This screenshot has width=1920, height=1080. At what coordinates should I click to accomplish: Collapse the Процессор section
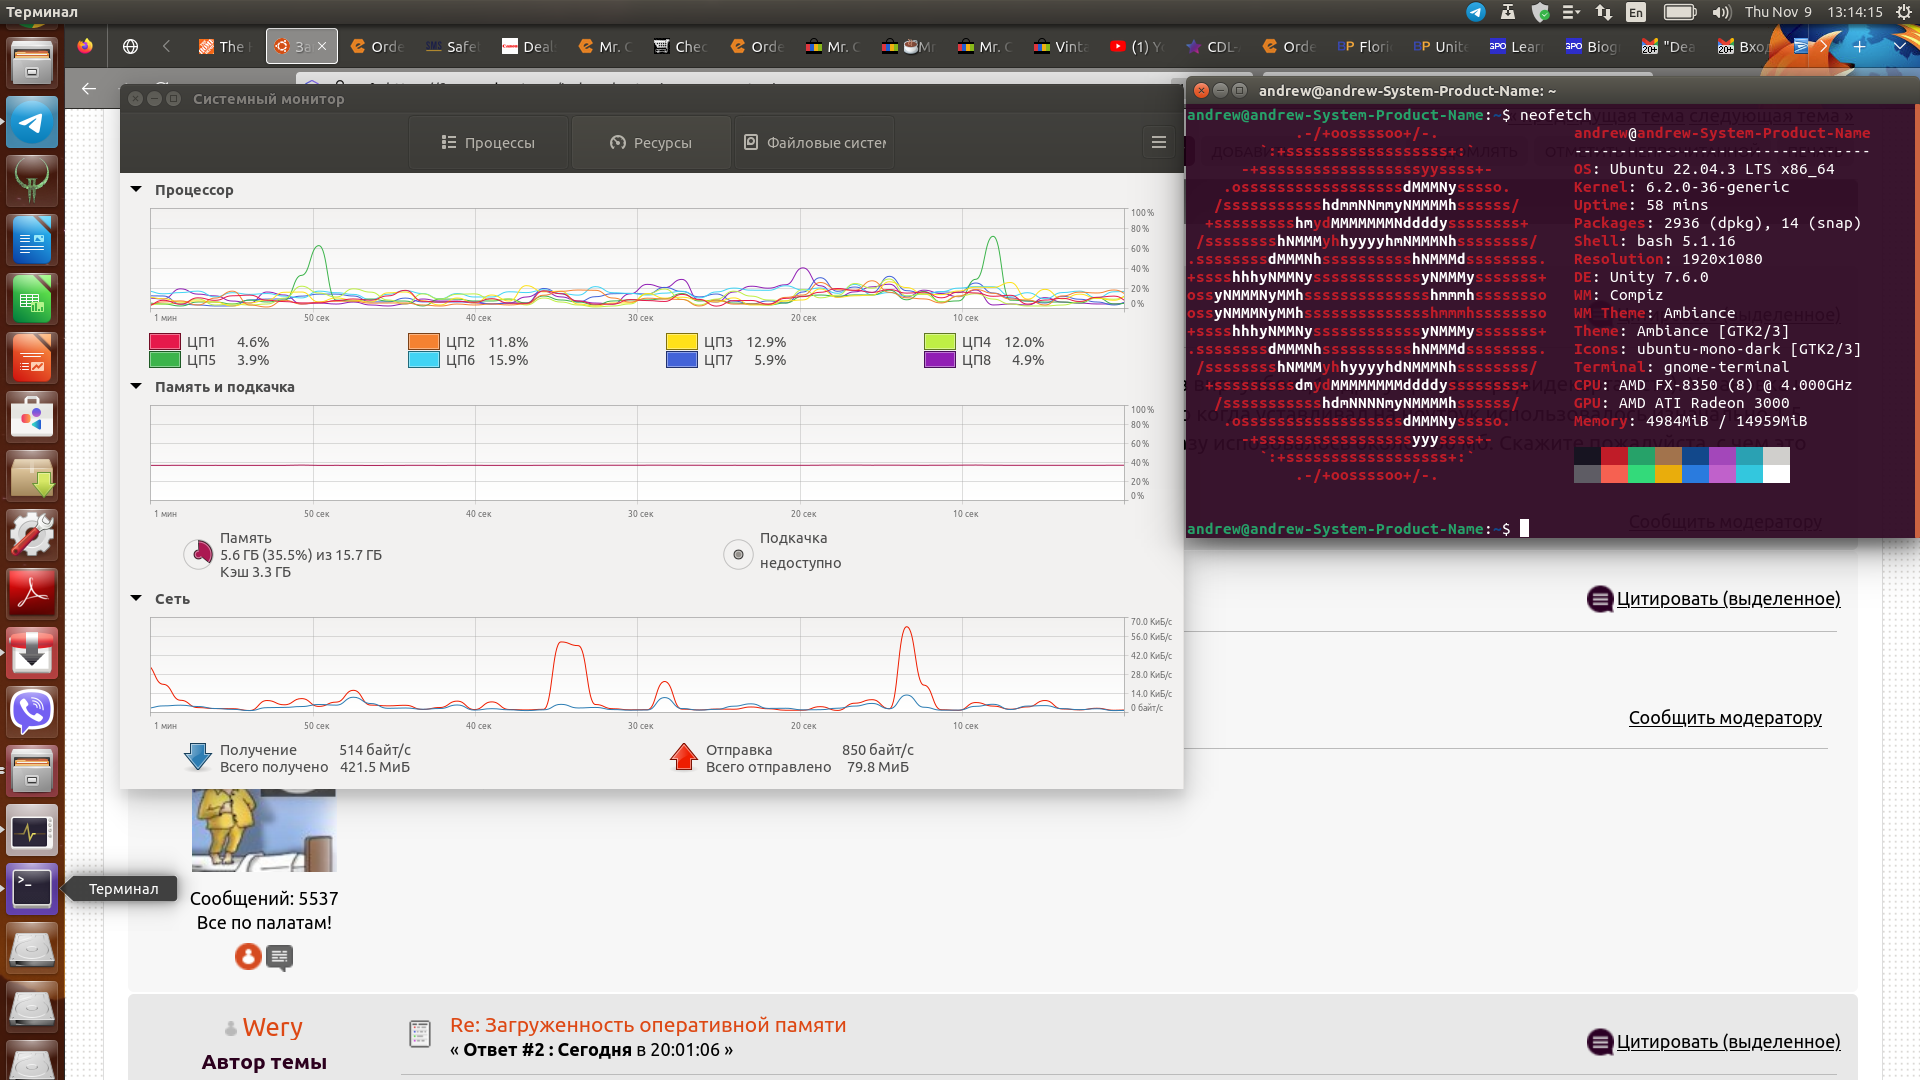pyautogui.click(x=136, y=189)
